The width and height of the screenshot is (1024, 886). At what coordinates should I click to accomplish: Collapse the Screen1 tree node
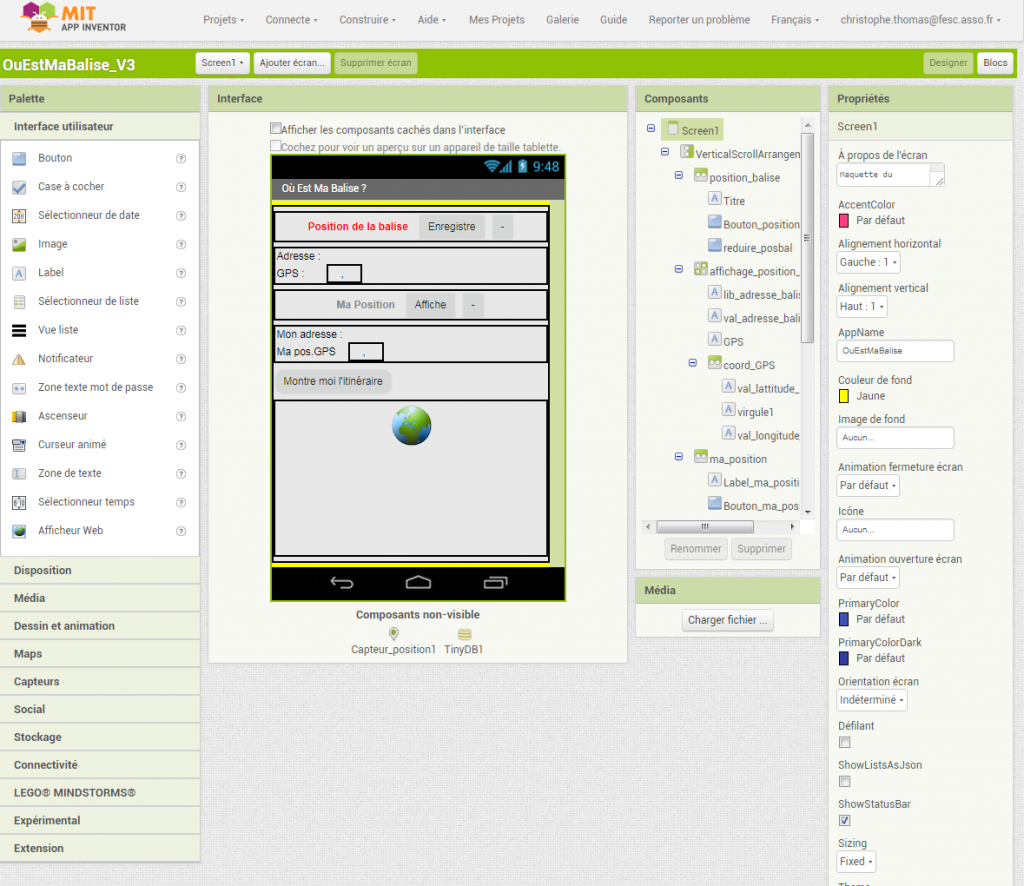click(x=651, y=129)
